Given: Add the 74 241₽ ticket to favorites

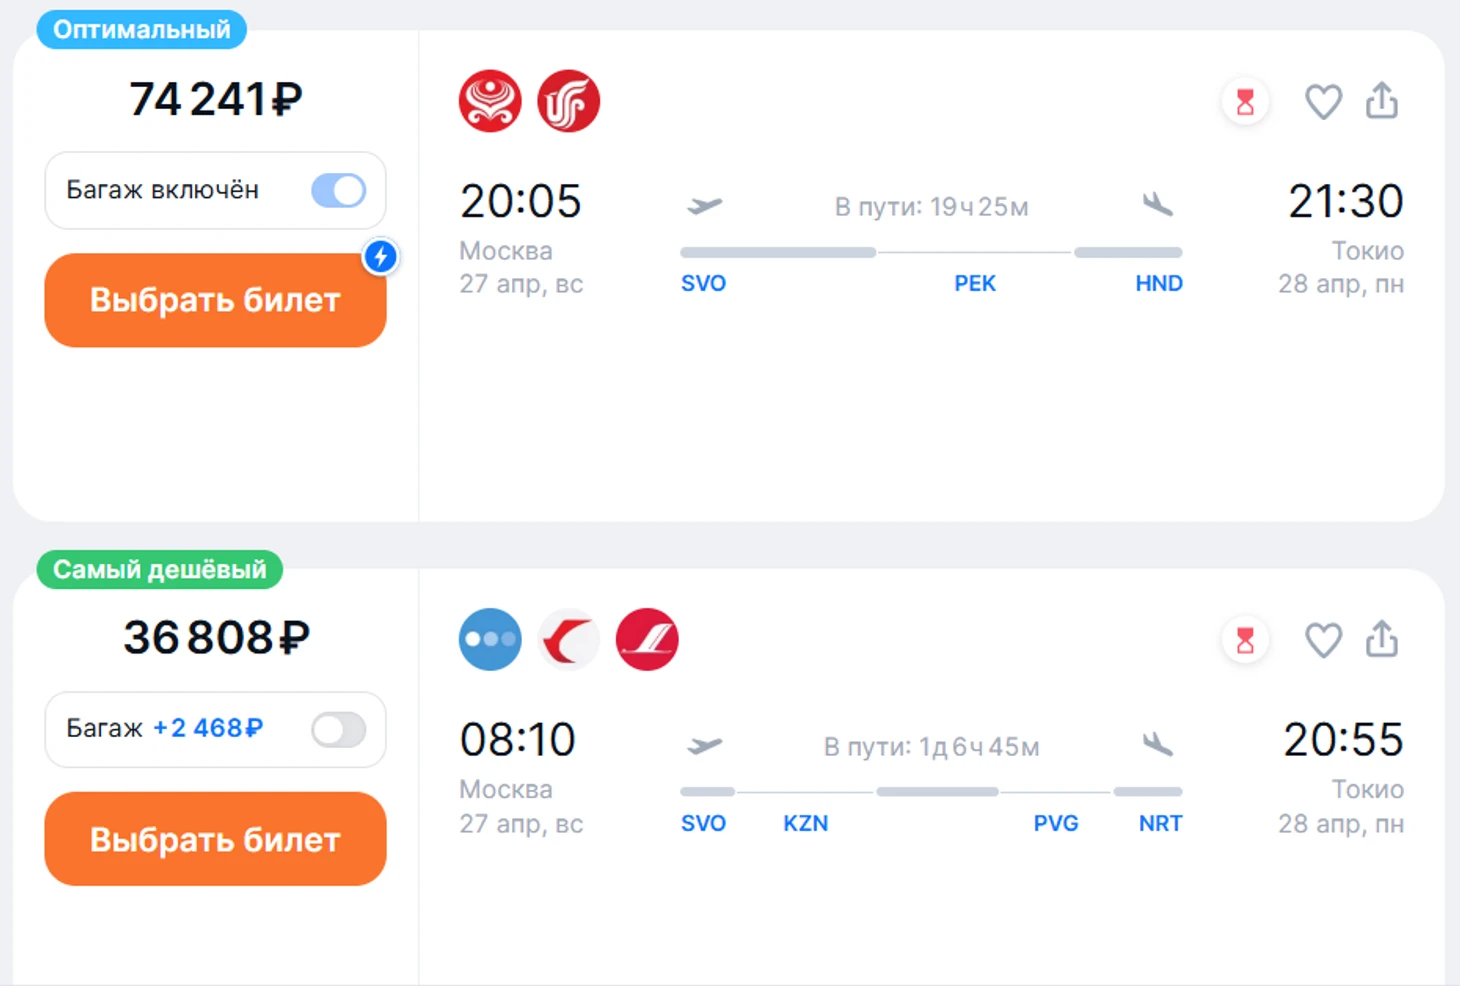Looking at the screenshot, I should (1323, 102).
